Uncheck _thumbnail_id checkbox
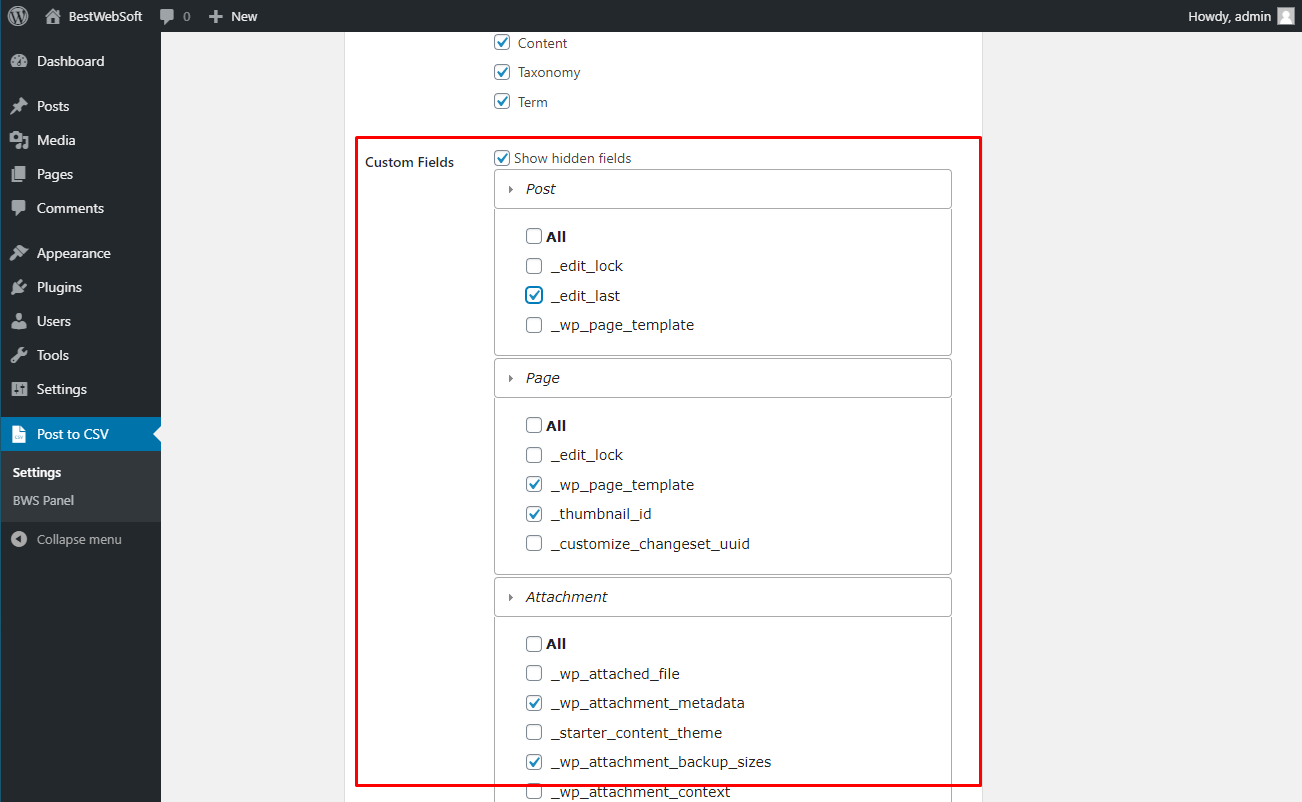The width and height of the screenshot is (1302, 802). [534, 514]
